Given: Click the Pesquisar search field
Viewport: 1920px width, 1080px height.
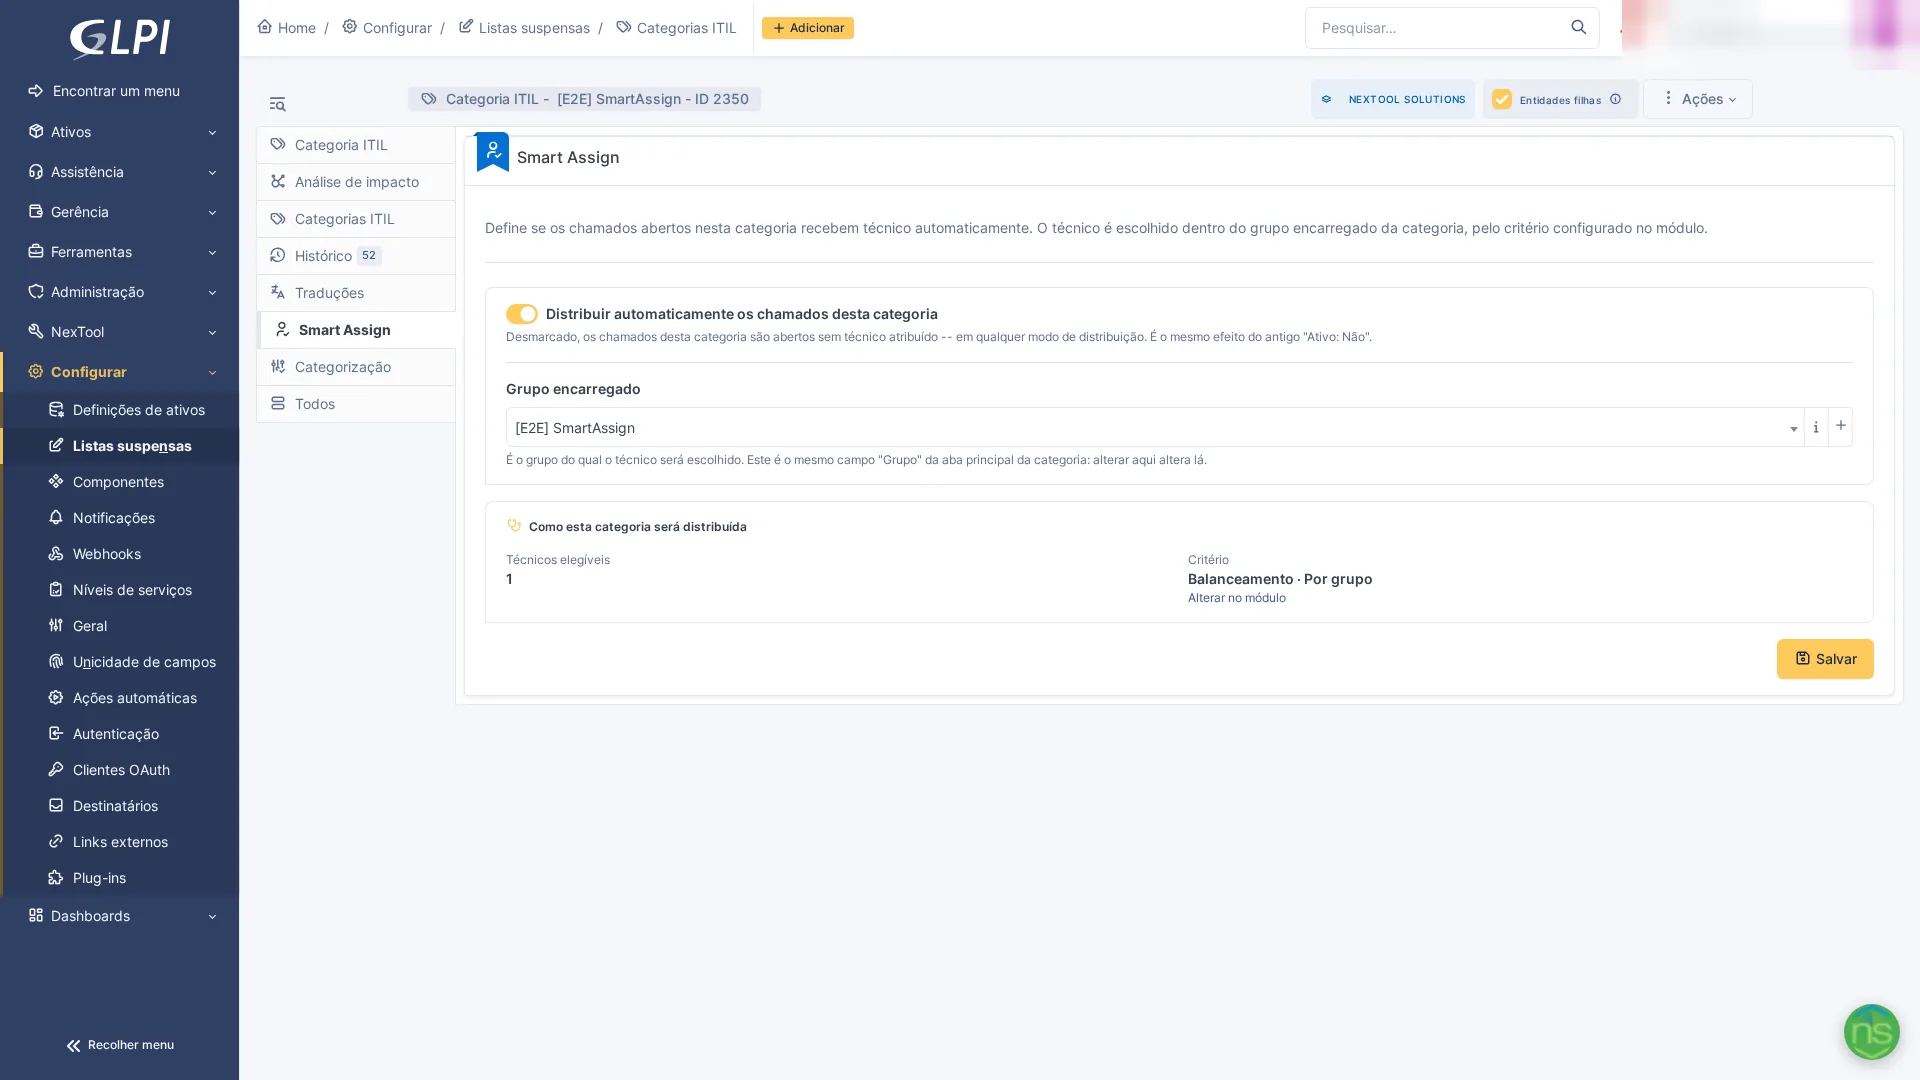Looking at the screenshot, I should pyautogui.click(x=1436, y=28).
